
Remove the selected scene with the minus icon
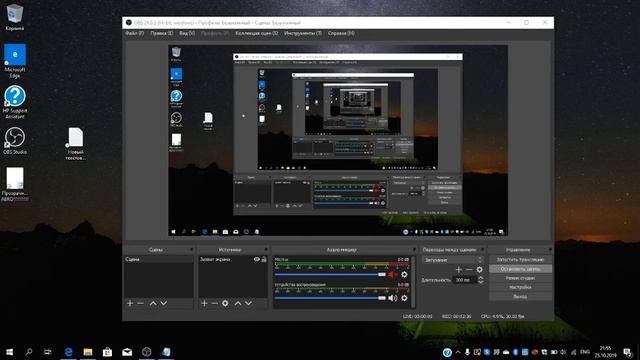140,303
